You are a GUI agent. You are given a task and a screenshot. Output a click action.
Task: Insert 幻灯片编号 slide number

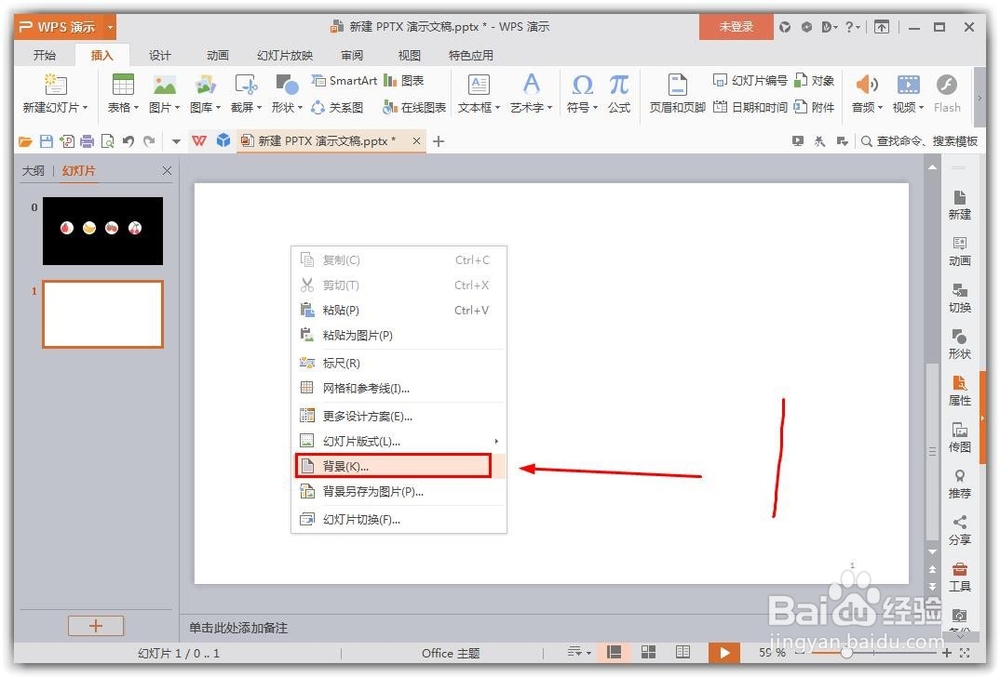pos(750,80)
